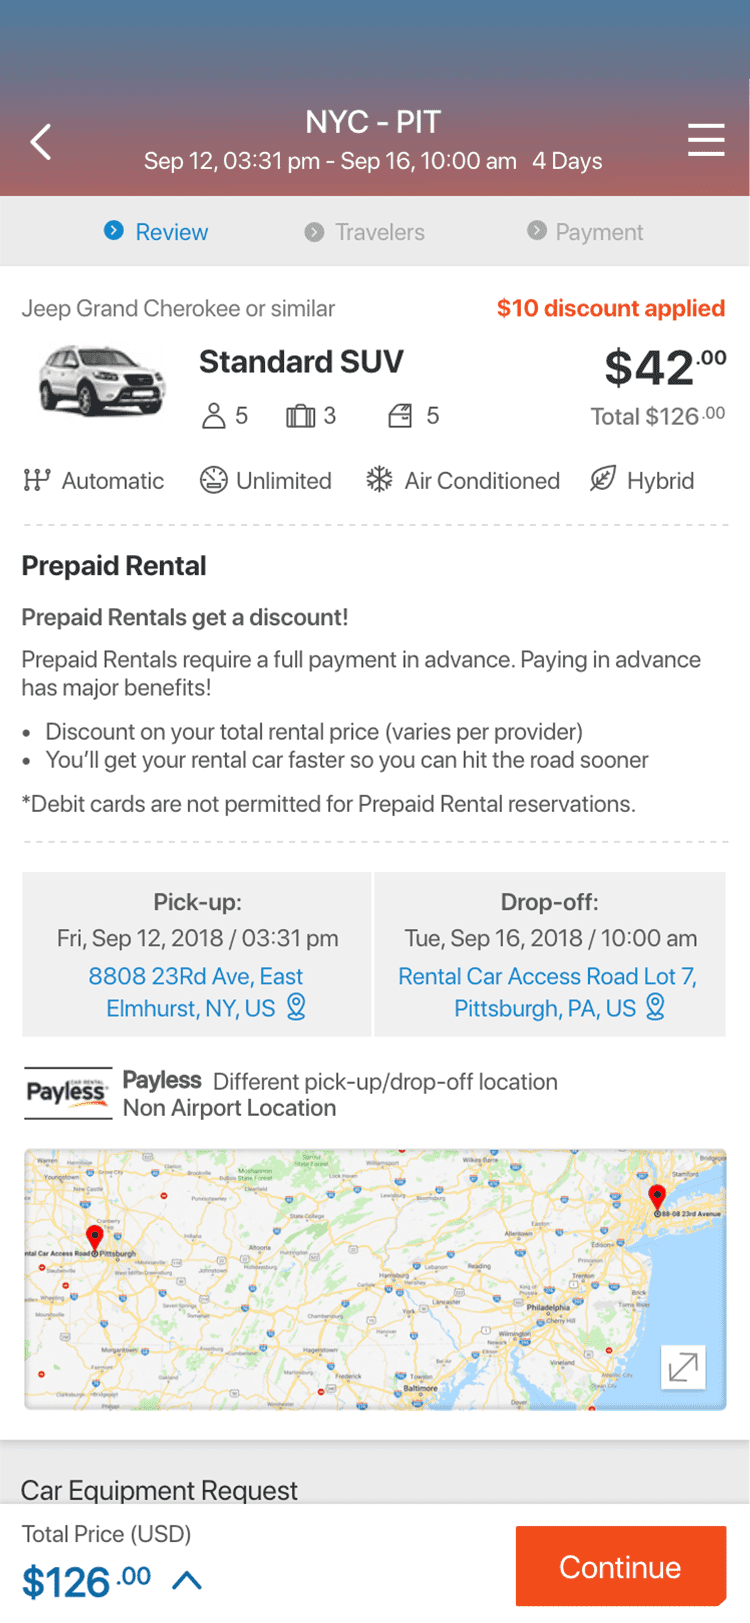Tap the Air Conditioned snowflake icon
Viewport: 750px width, 1623px height.
pos(379,480)
